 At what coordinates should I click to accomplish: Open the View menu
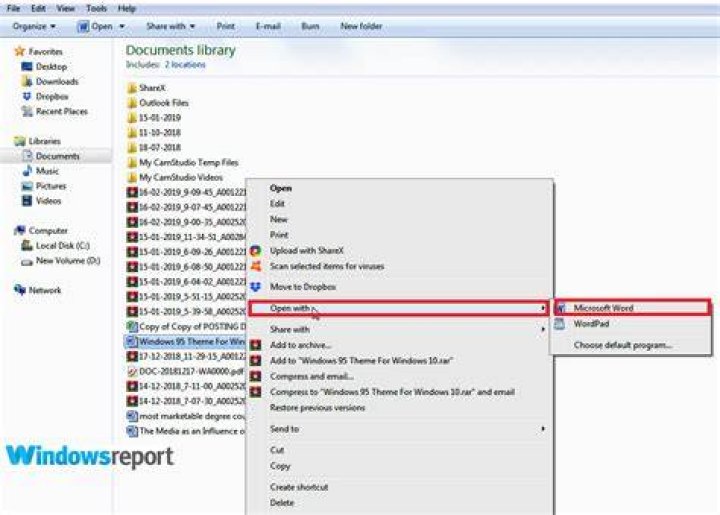click(66, 8)
